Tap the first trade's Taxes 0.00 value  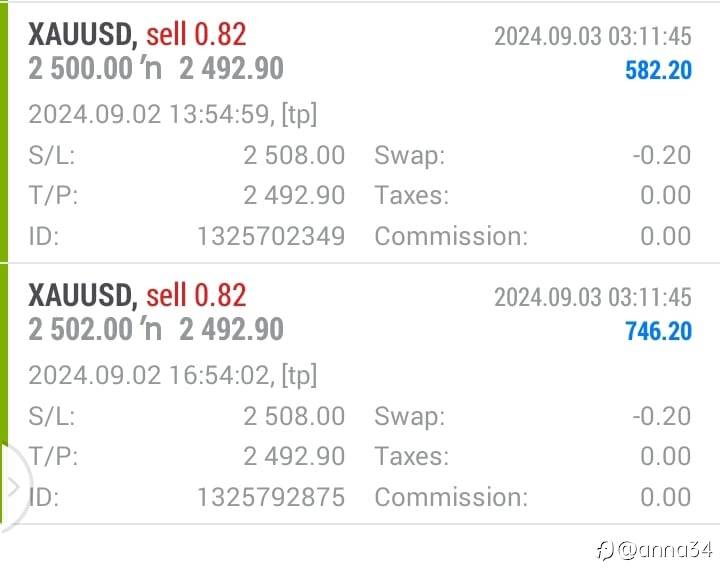click(666, 195)
